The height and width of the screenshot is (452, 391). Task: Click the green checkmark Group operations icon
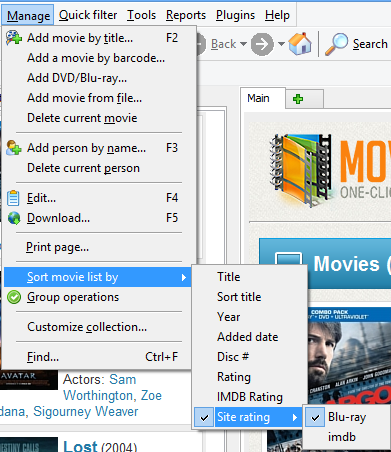click(14, 297)
